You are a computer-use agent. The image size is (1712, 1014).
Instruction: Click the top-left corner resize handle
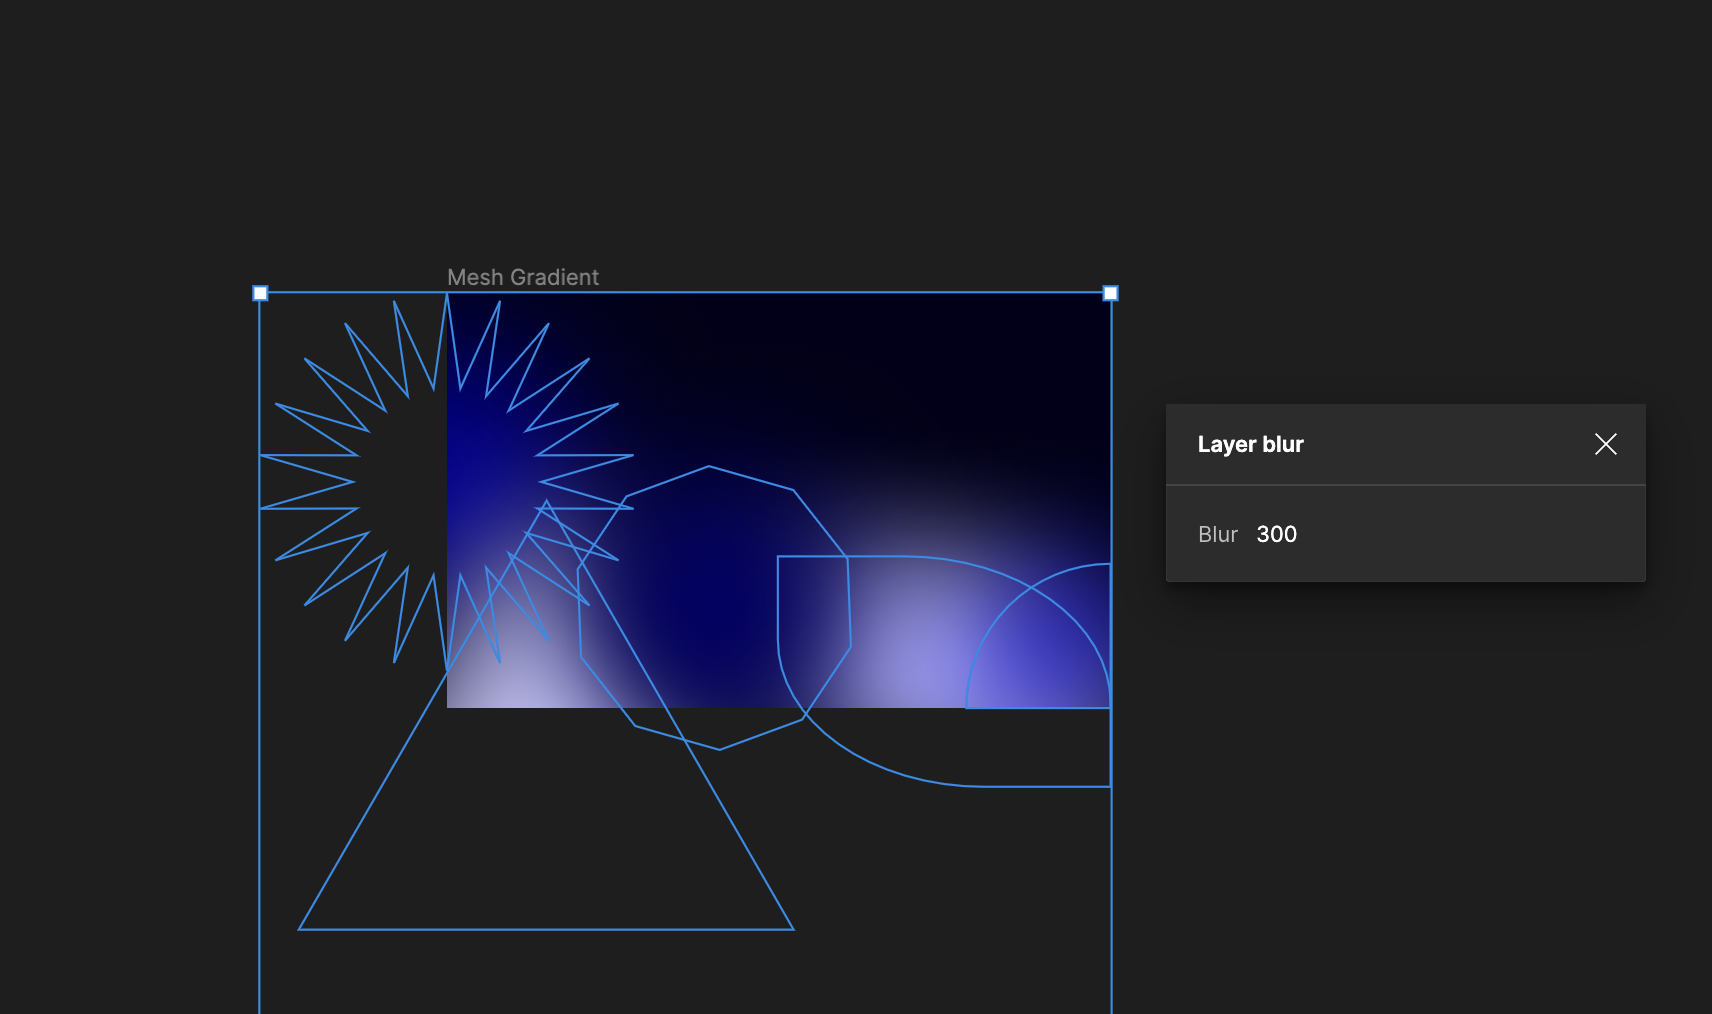(260, 293)
